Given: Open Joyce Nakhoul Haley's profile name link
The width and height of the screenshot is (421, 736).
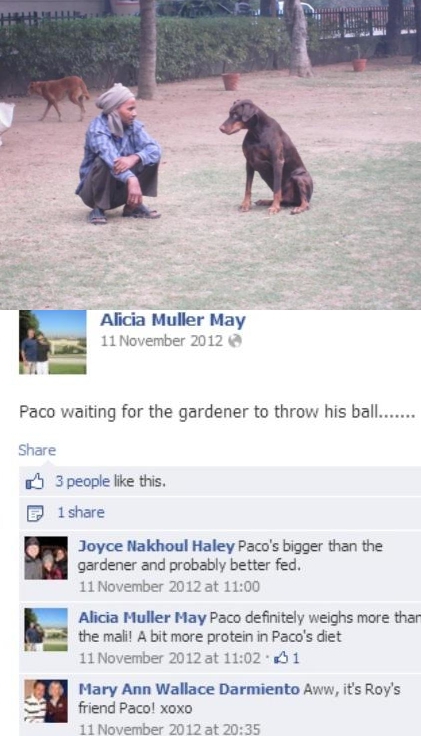Looking at the screenshot, I should (156, 546).
